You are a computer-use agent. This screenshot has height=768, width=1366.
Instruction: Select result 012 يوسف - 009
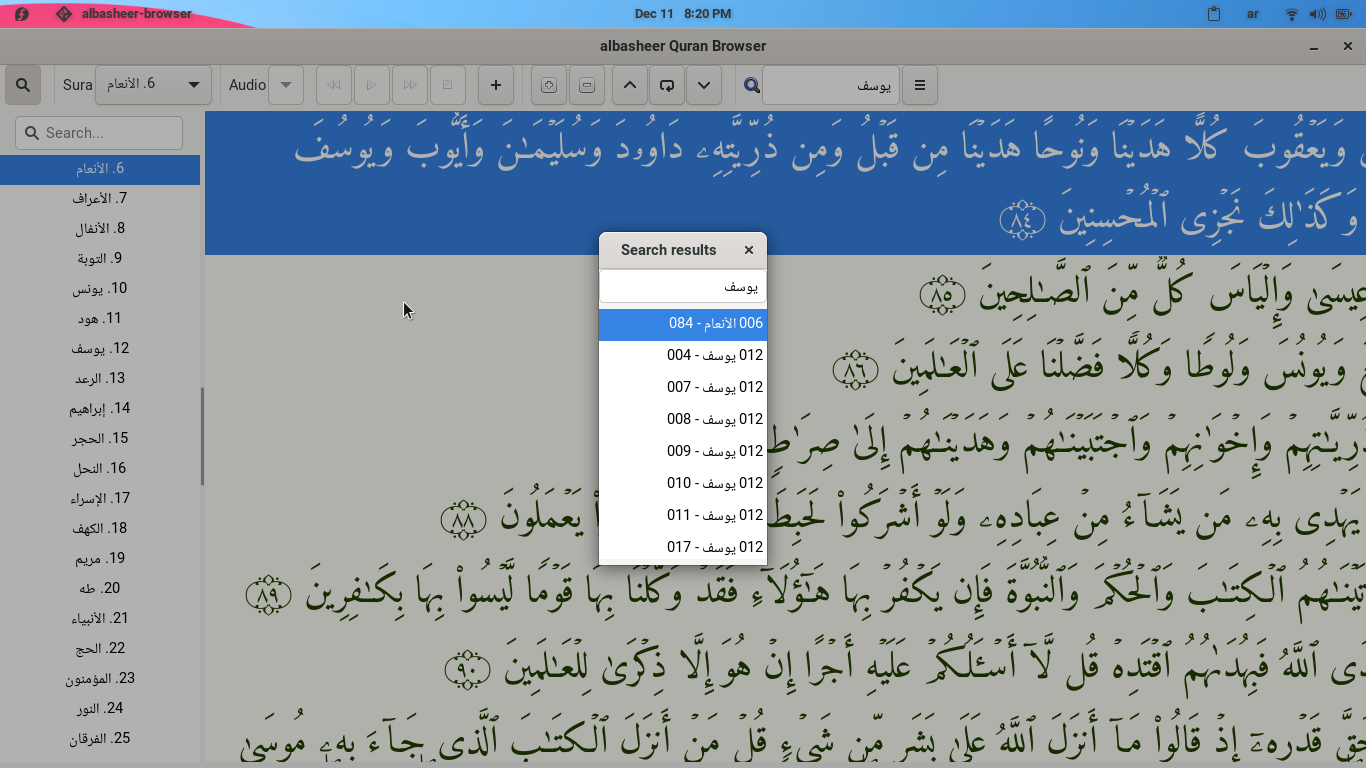coord(683,451)
